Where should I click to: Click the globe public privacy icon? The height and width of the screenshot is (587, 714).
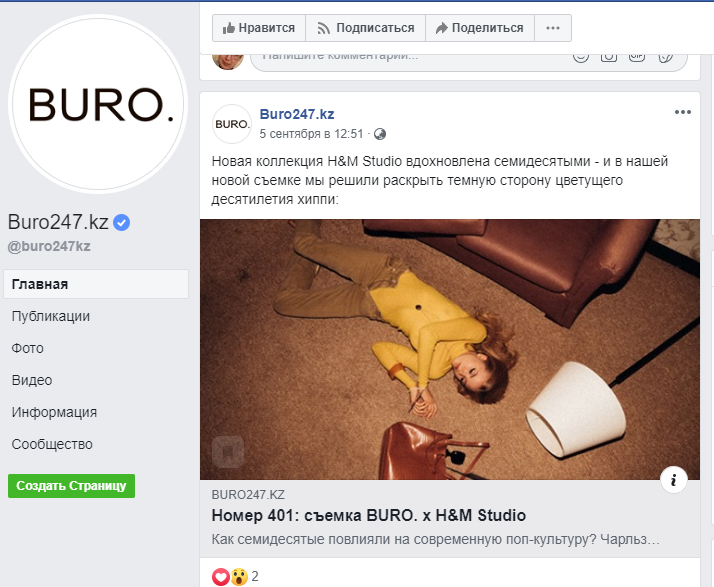click(380, 134)
